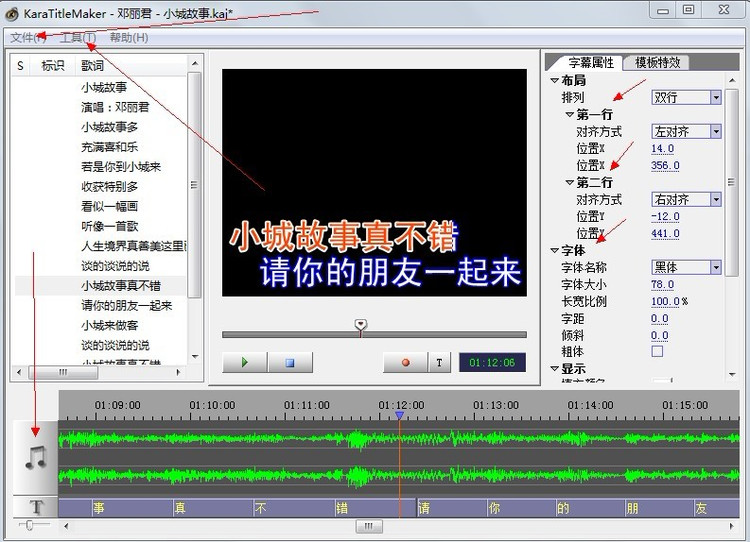Image resolution: width=750 pixels, height=542 pixels.
Task: Select lyric line 演唱：邓丽君
Action: point(115,107)
